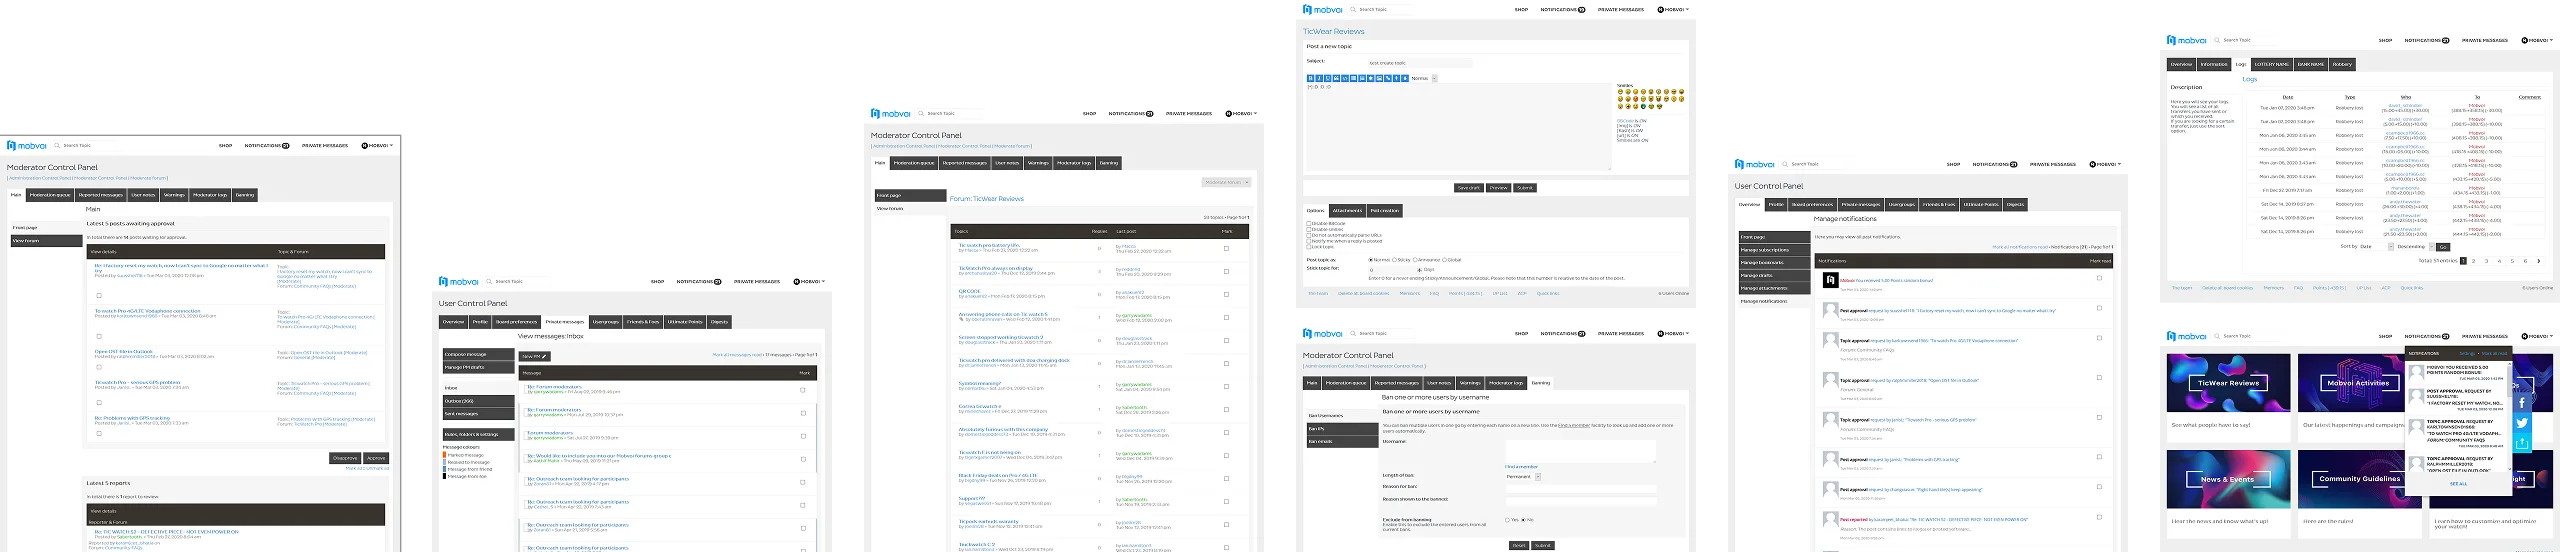The width and height of the screenshot is (2560, 552).
Task: Expand the MOBVOI user menu on the posts-awaiting-approval page
Action: (378, 145)
